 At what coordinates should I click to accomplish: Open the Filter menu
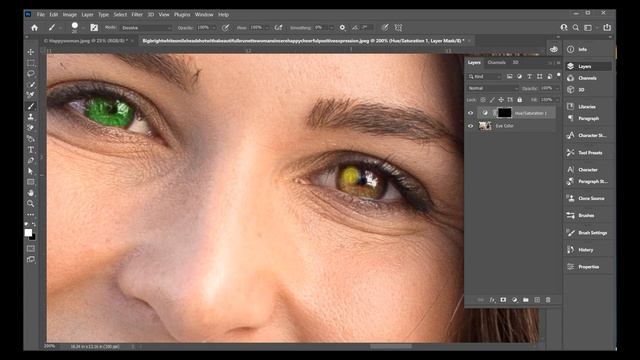click(x=137, y=14)
